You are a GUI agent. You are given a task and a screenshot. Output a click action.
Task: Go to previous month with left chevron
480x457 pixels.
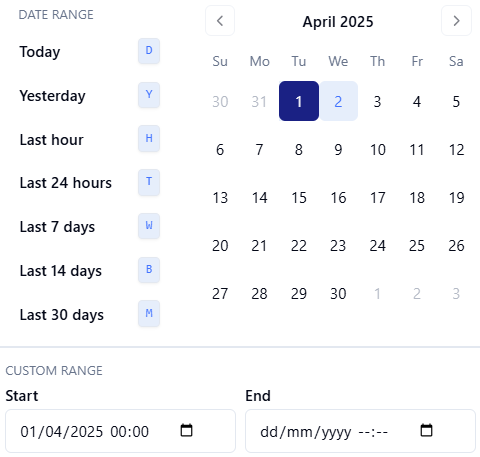coord(220,21)
